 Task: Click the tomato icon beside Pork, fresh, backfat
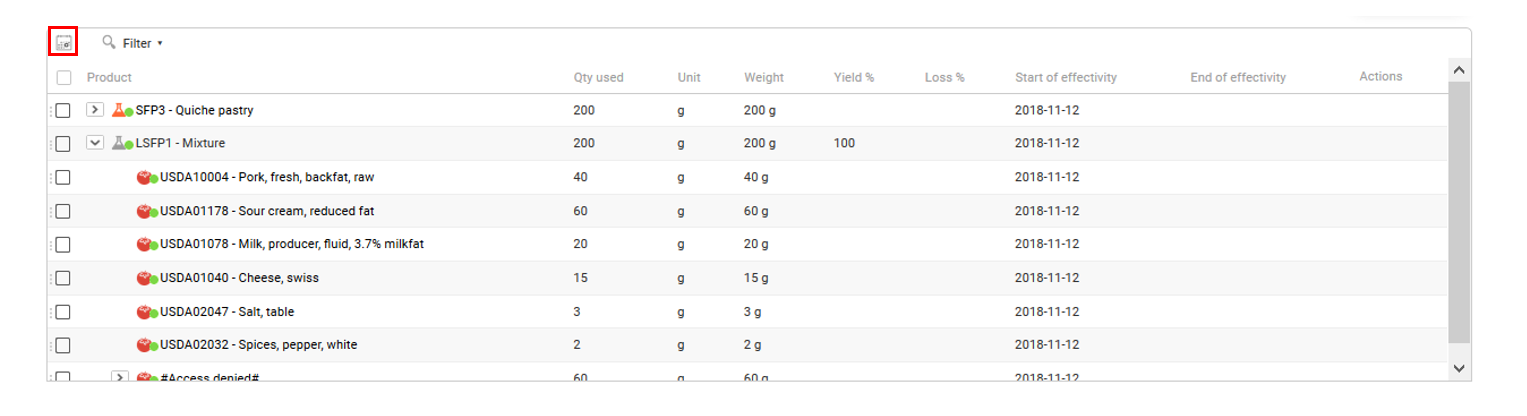click(x=144, y=177)
